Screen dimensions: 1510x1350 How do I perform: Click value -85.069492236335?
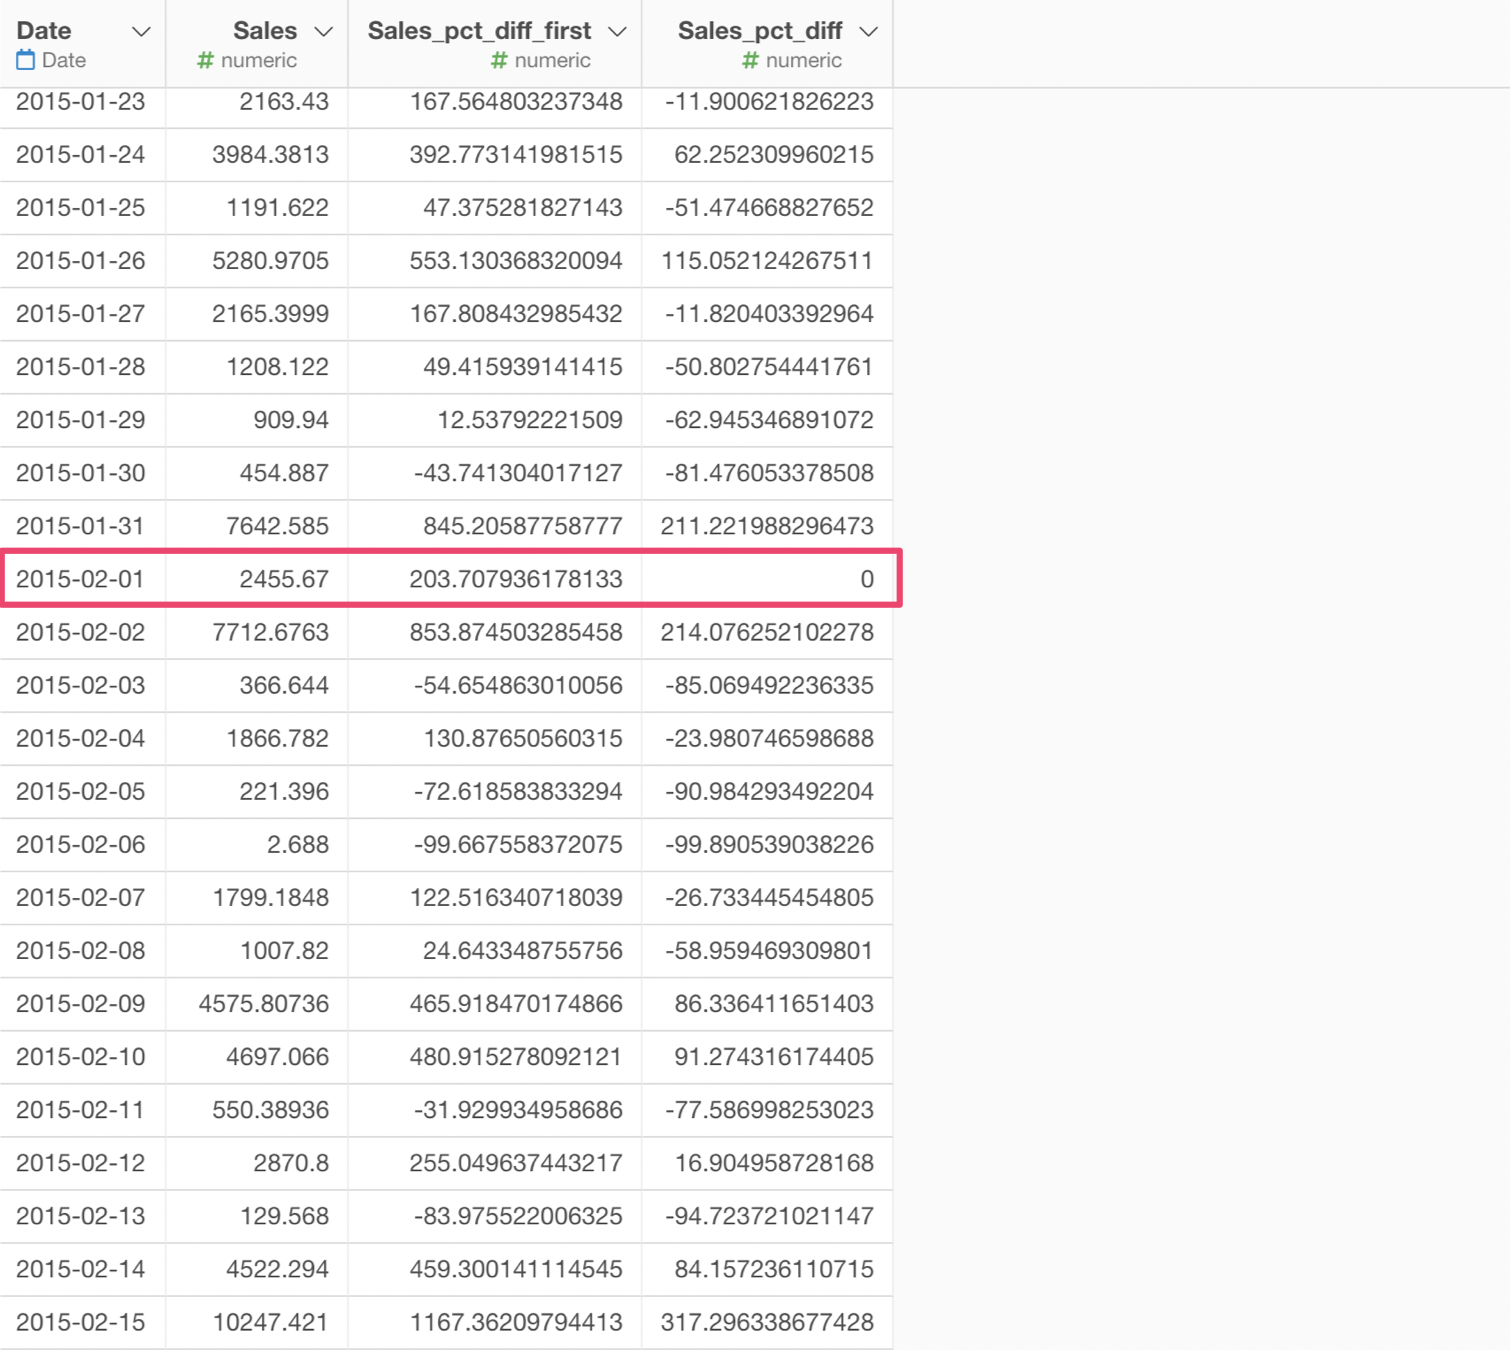coord(769,685)
